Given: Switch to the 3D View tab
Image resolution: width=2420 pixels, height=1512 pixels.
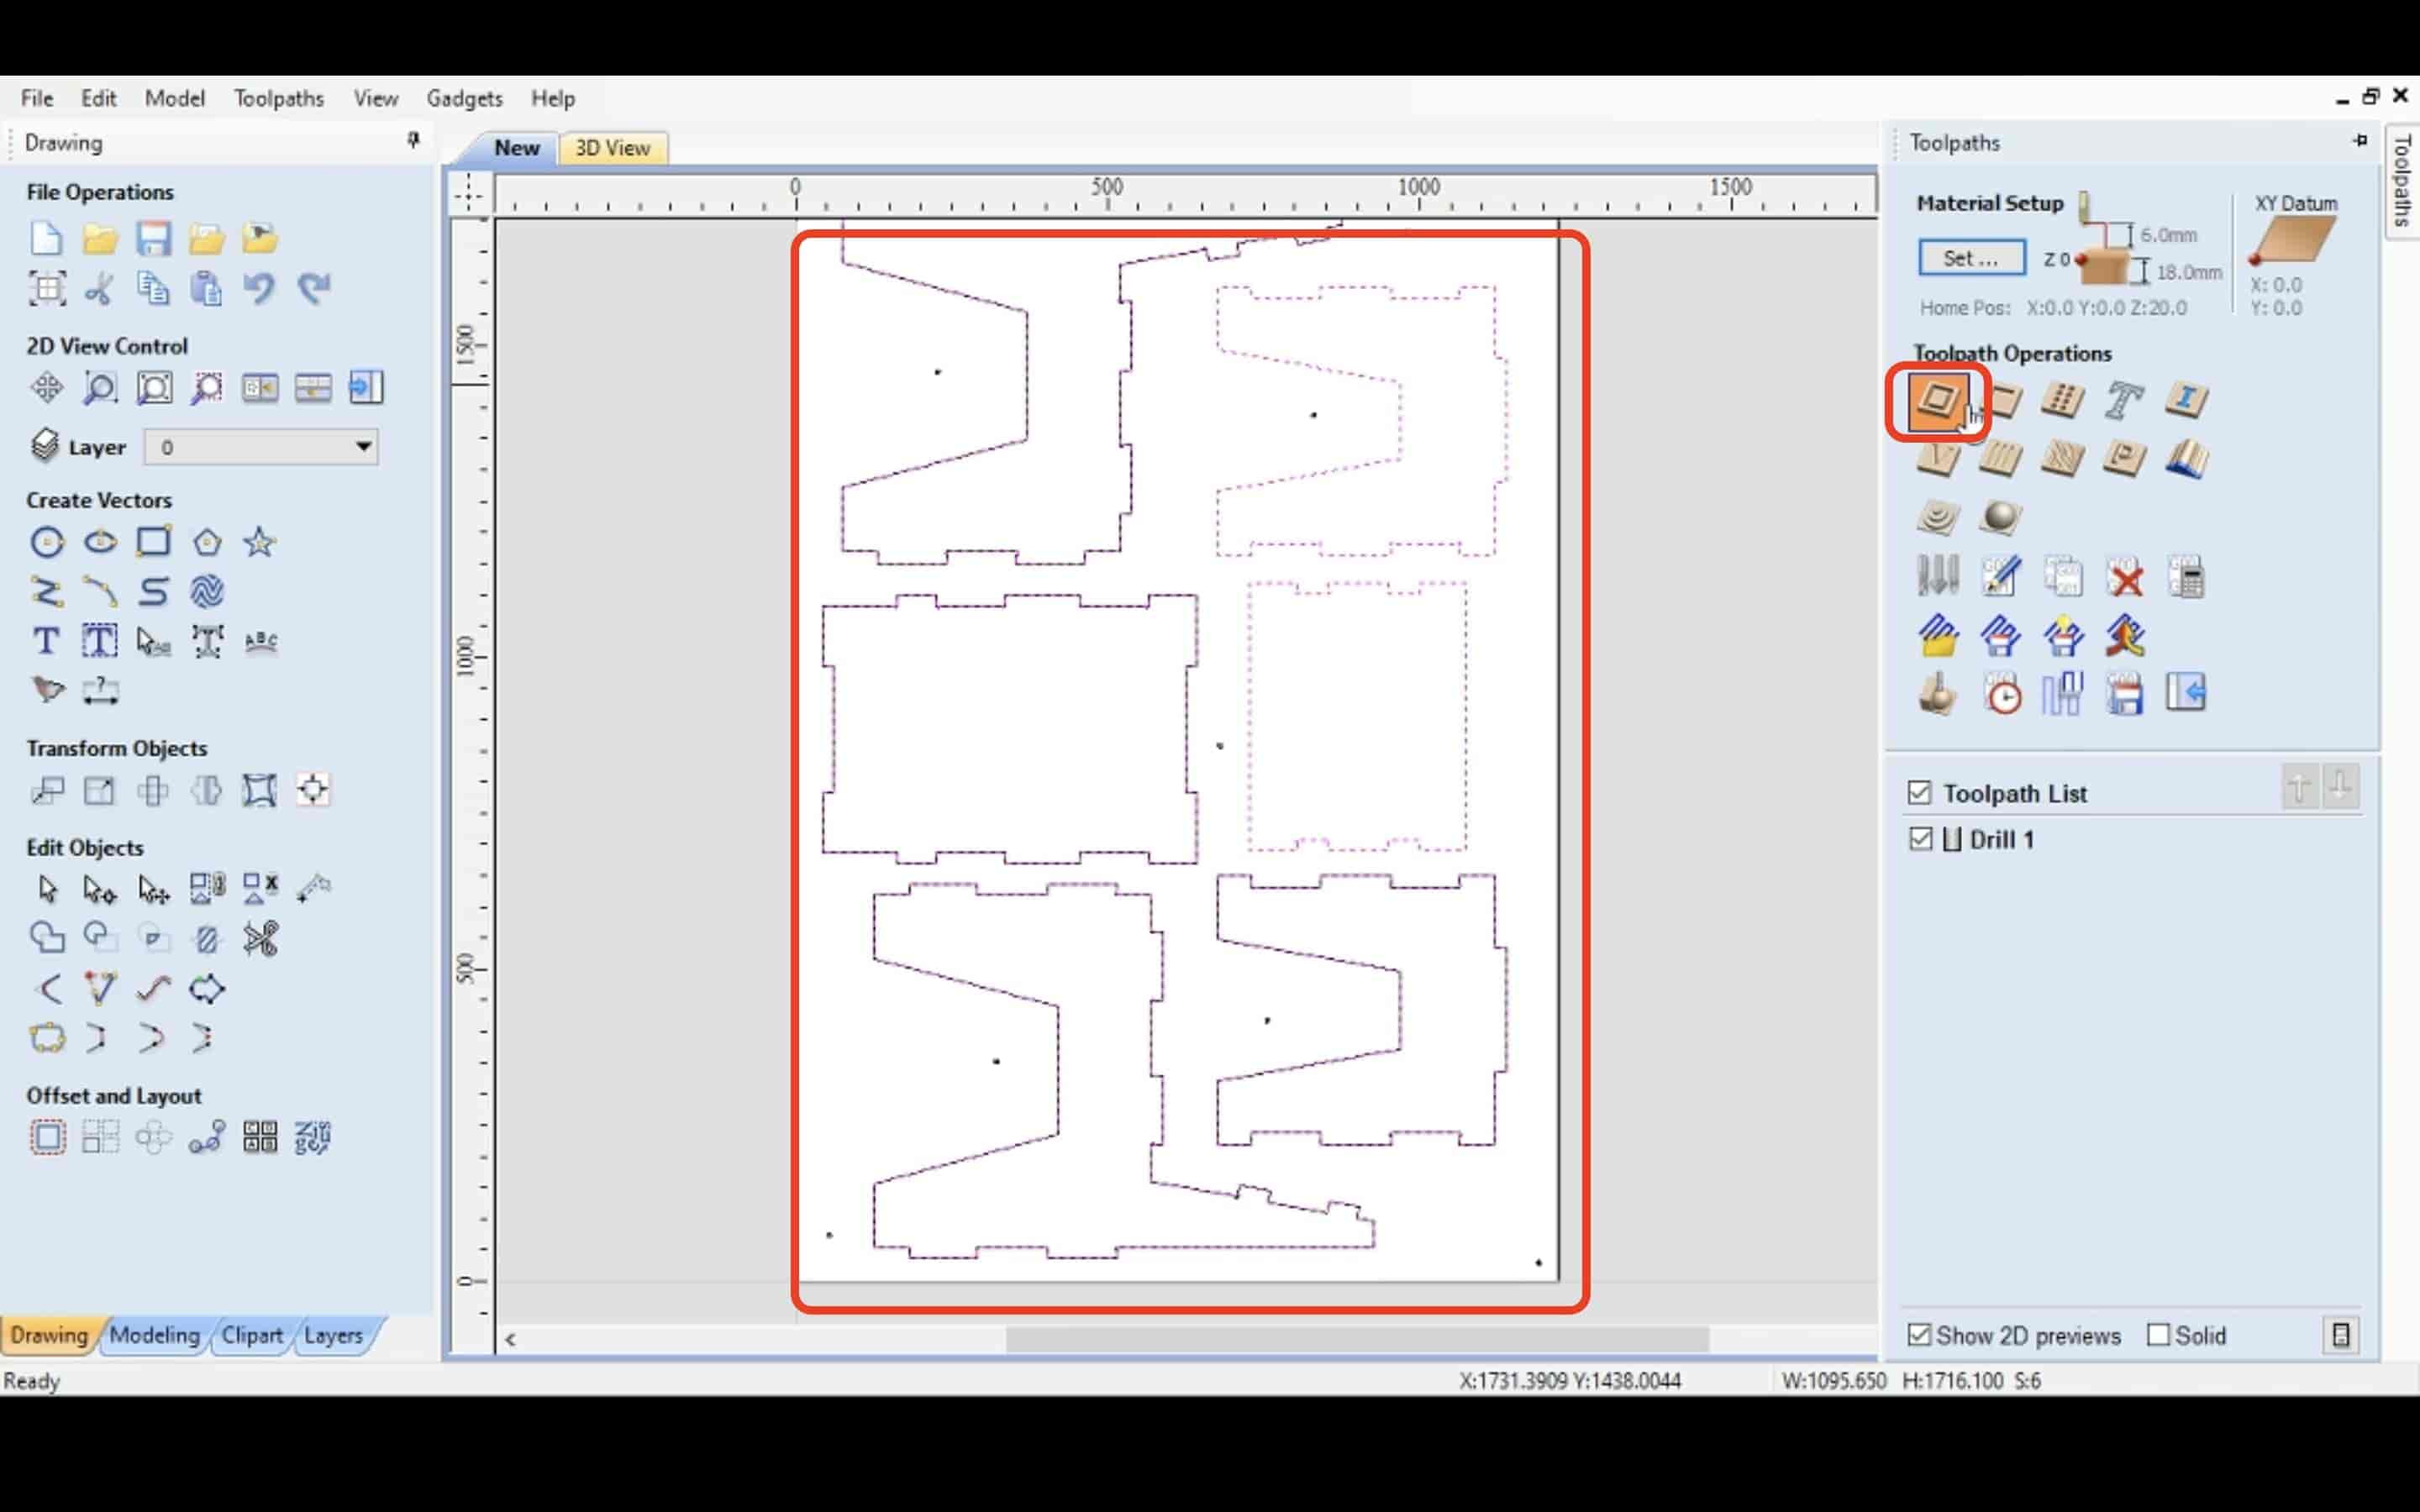Looking at the screenshot, I should coord(612,148).
